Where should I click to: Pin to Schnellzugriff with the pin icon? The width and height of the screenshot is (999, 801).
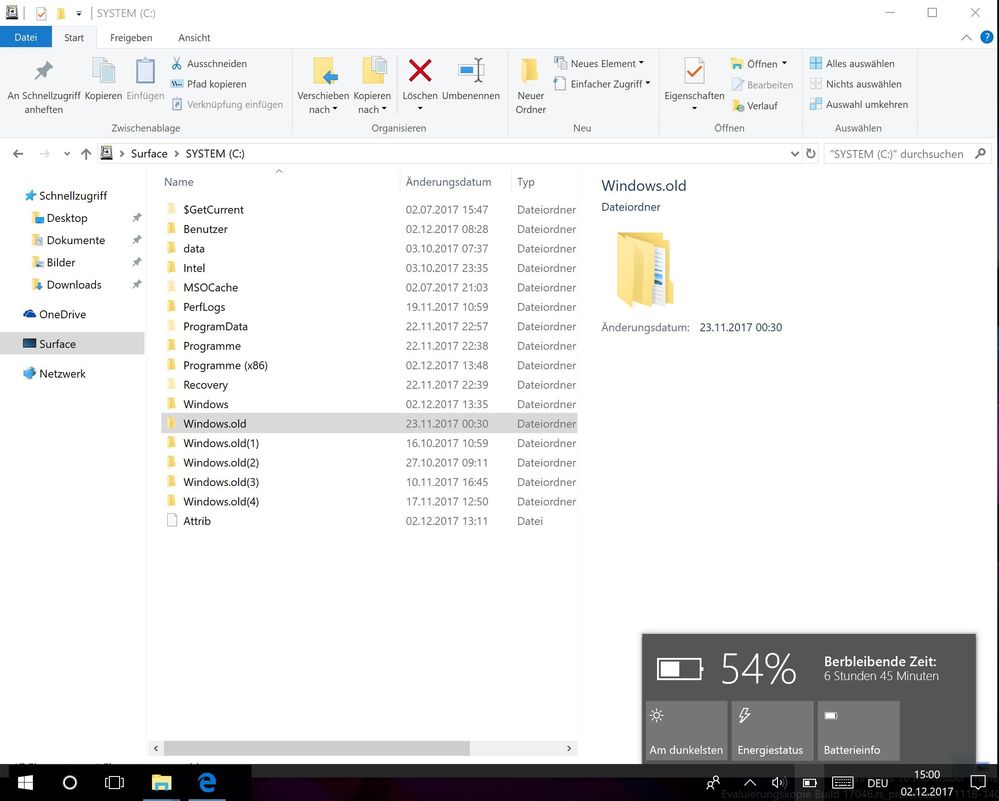pyautogui.click(x=43, y=71)
